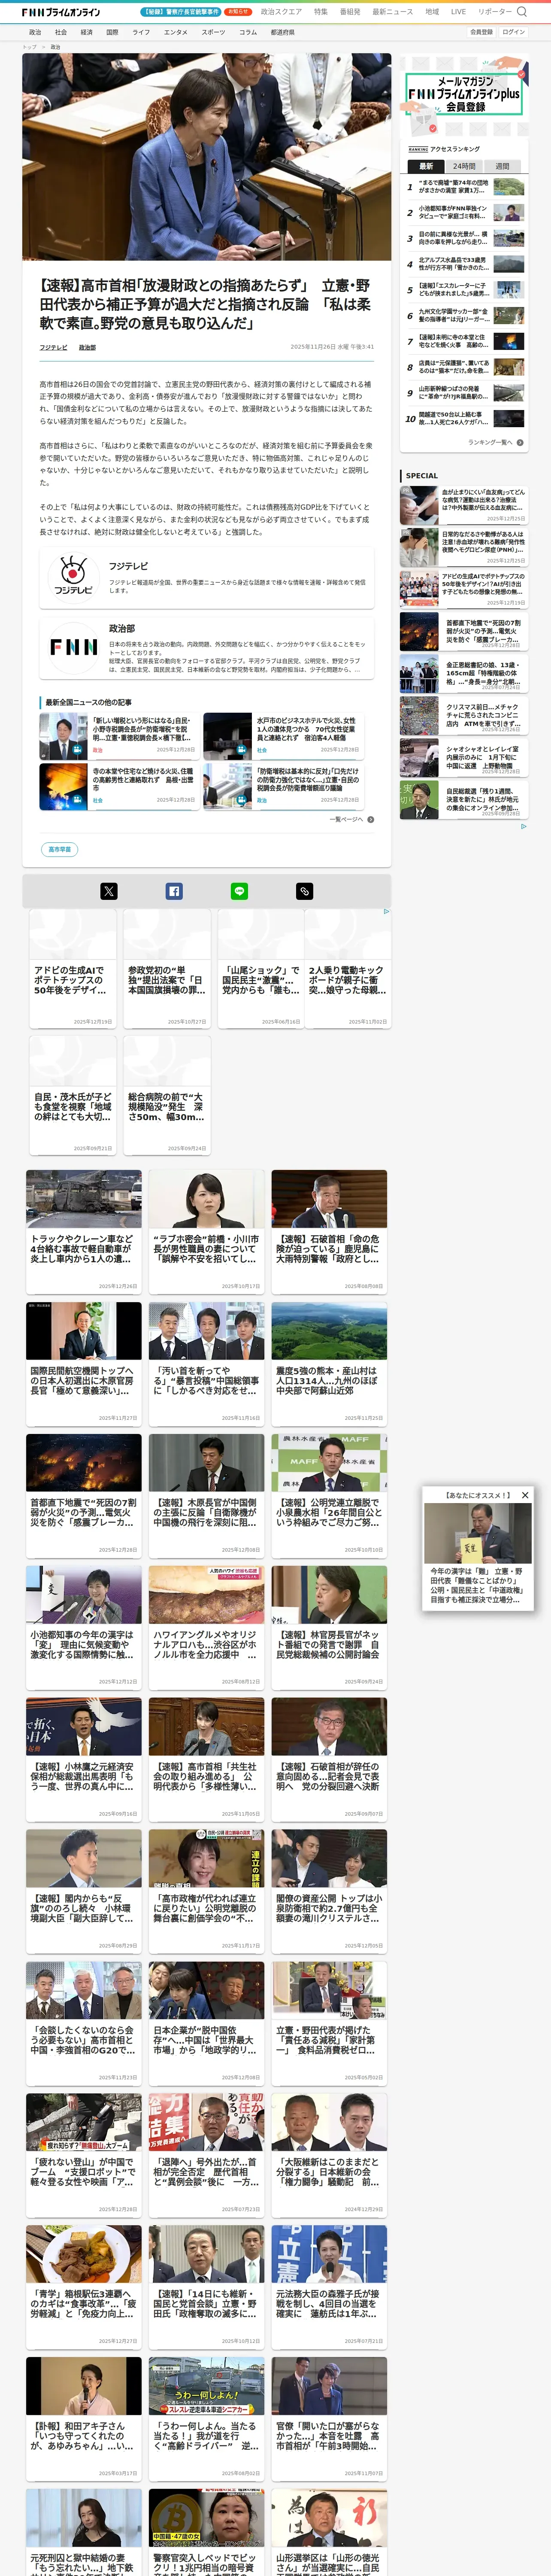Open SPECIAL item 金正恩総書記の娘
This screenshot has width=551, height=2576.
pos(463,674)
